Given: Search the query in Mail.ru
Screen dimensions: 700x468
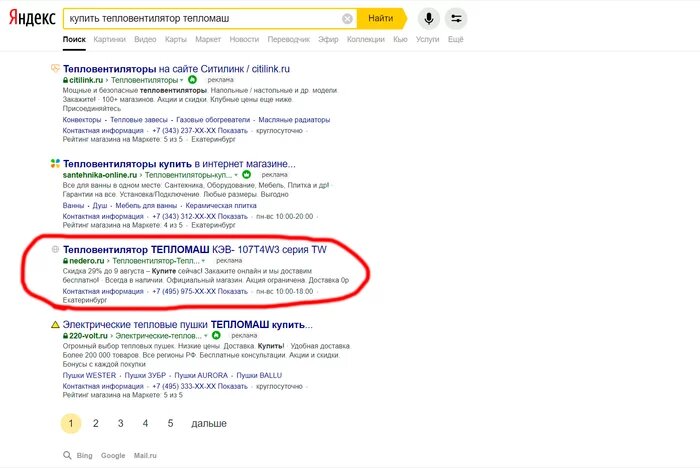Looking at the screenshot, I should click(145, 455).
